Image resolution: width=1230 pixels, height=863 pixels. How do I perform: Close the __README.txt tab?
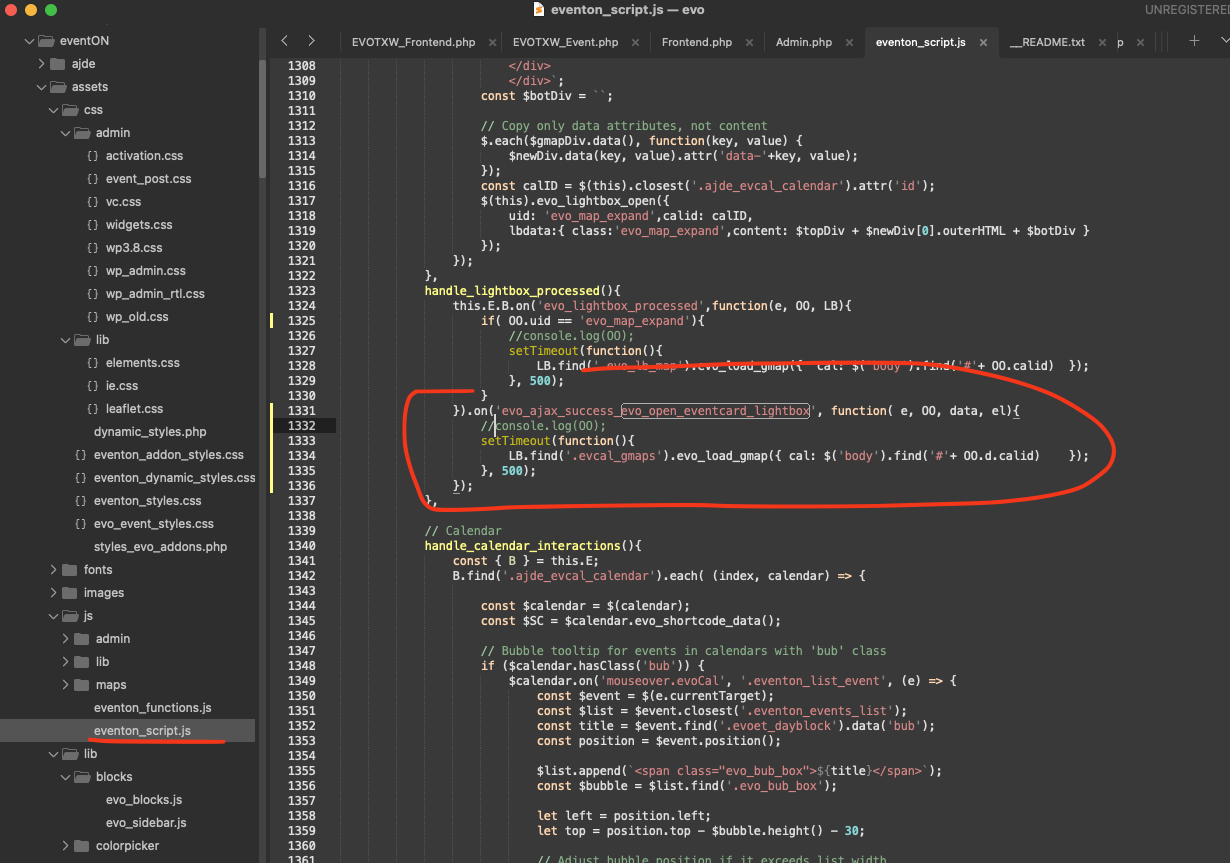click(1103, 43)
